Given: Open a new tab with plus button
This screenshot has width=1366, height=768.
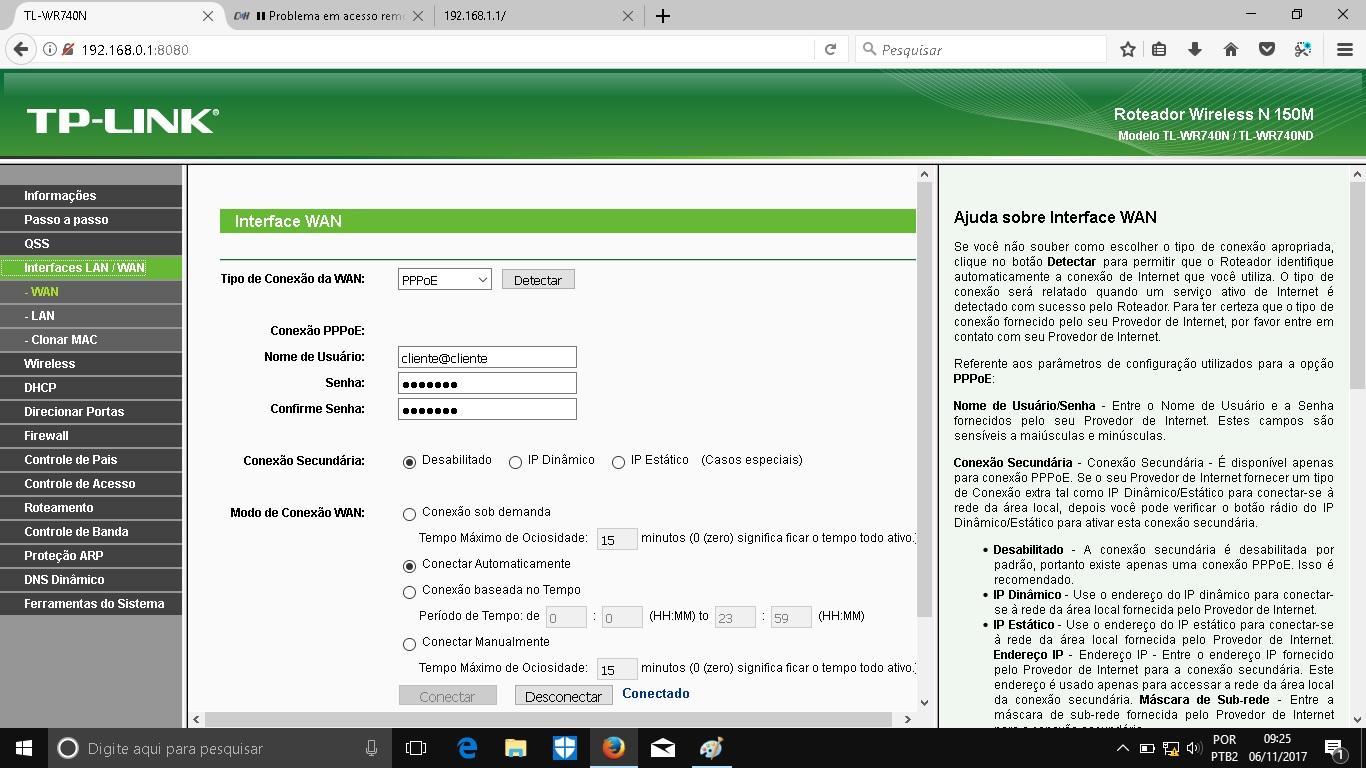Looking at the screenshot, I should pyautogui.click(x=663, y=16).
